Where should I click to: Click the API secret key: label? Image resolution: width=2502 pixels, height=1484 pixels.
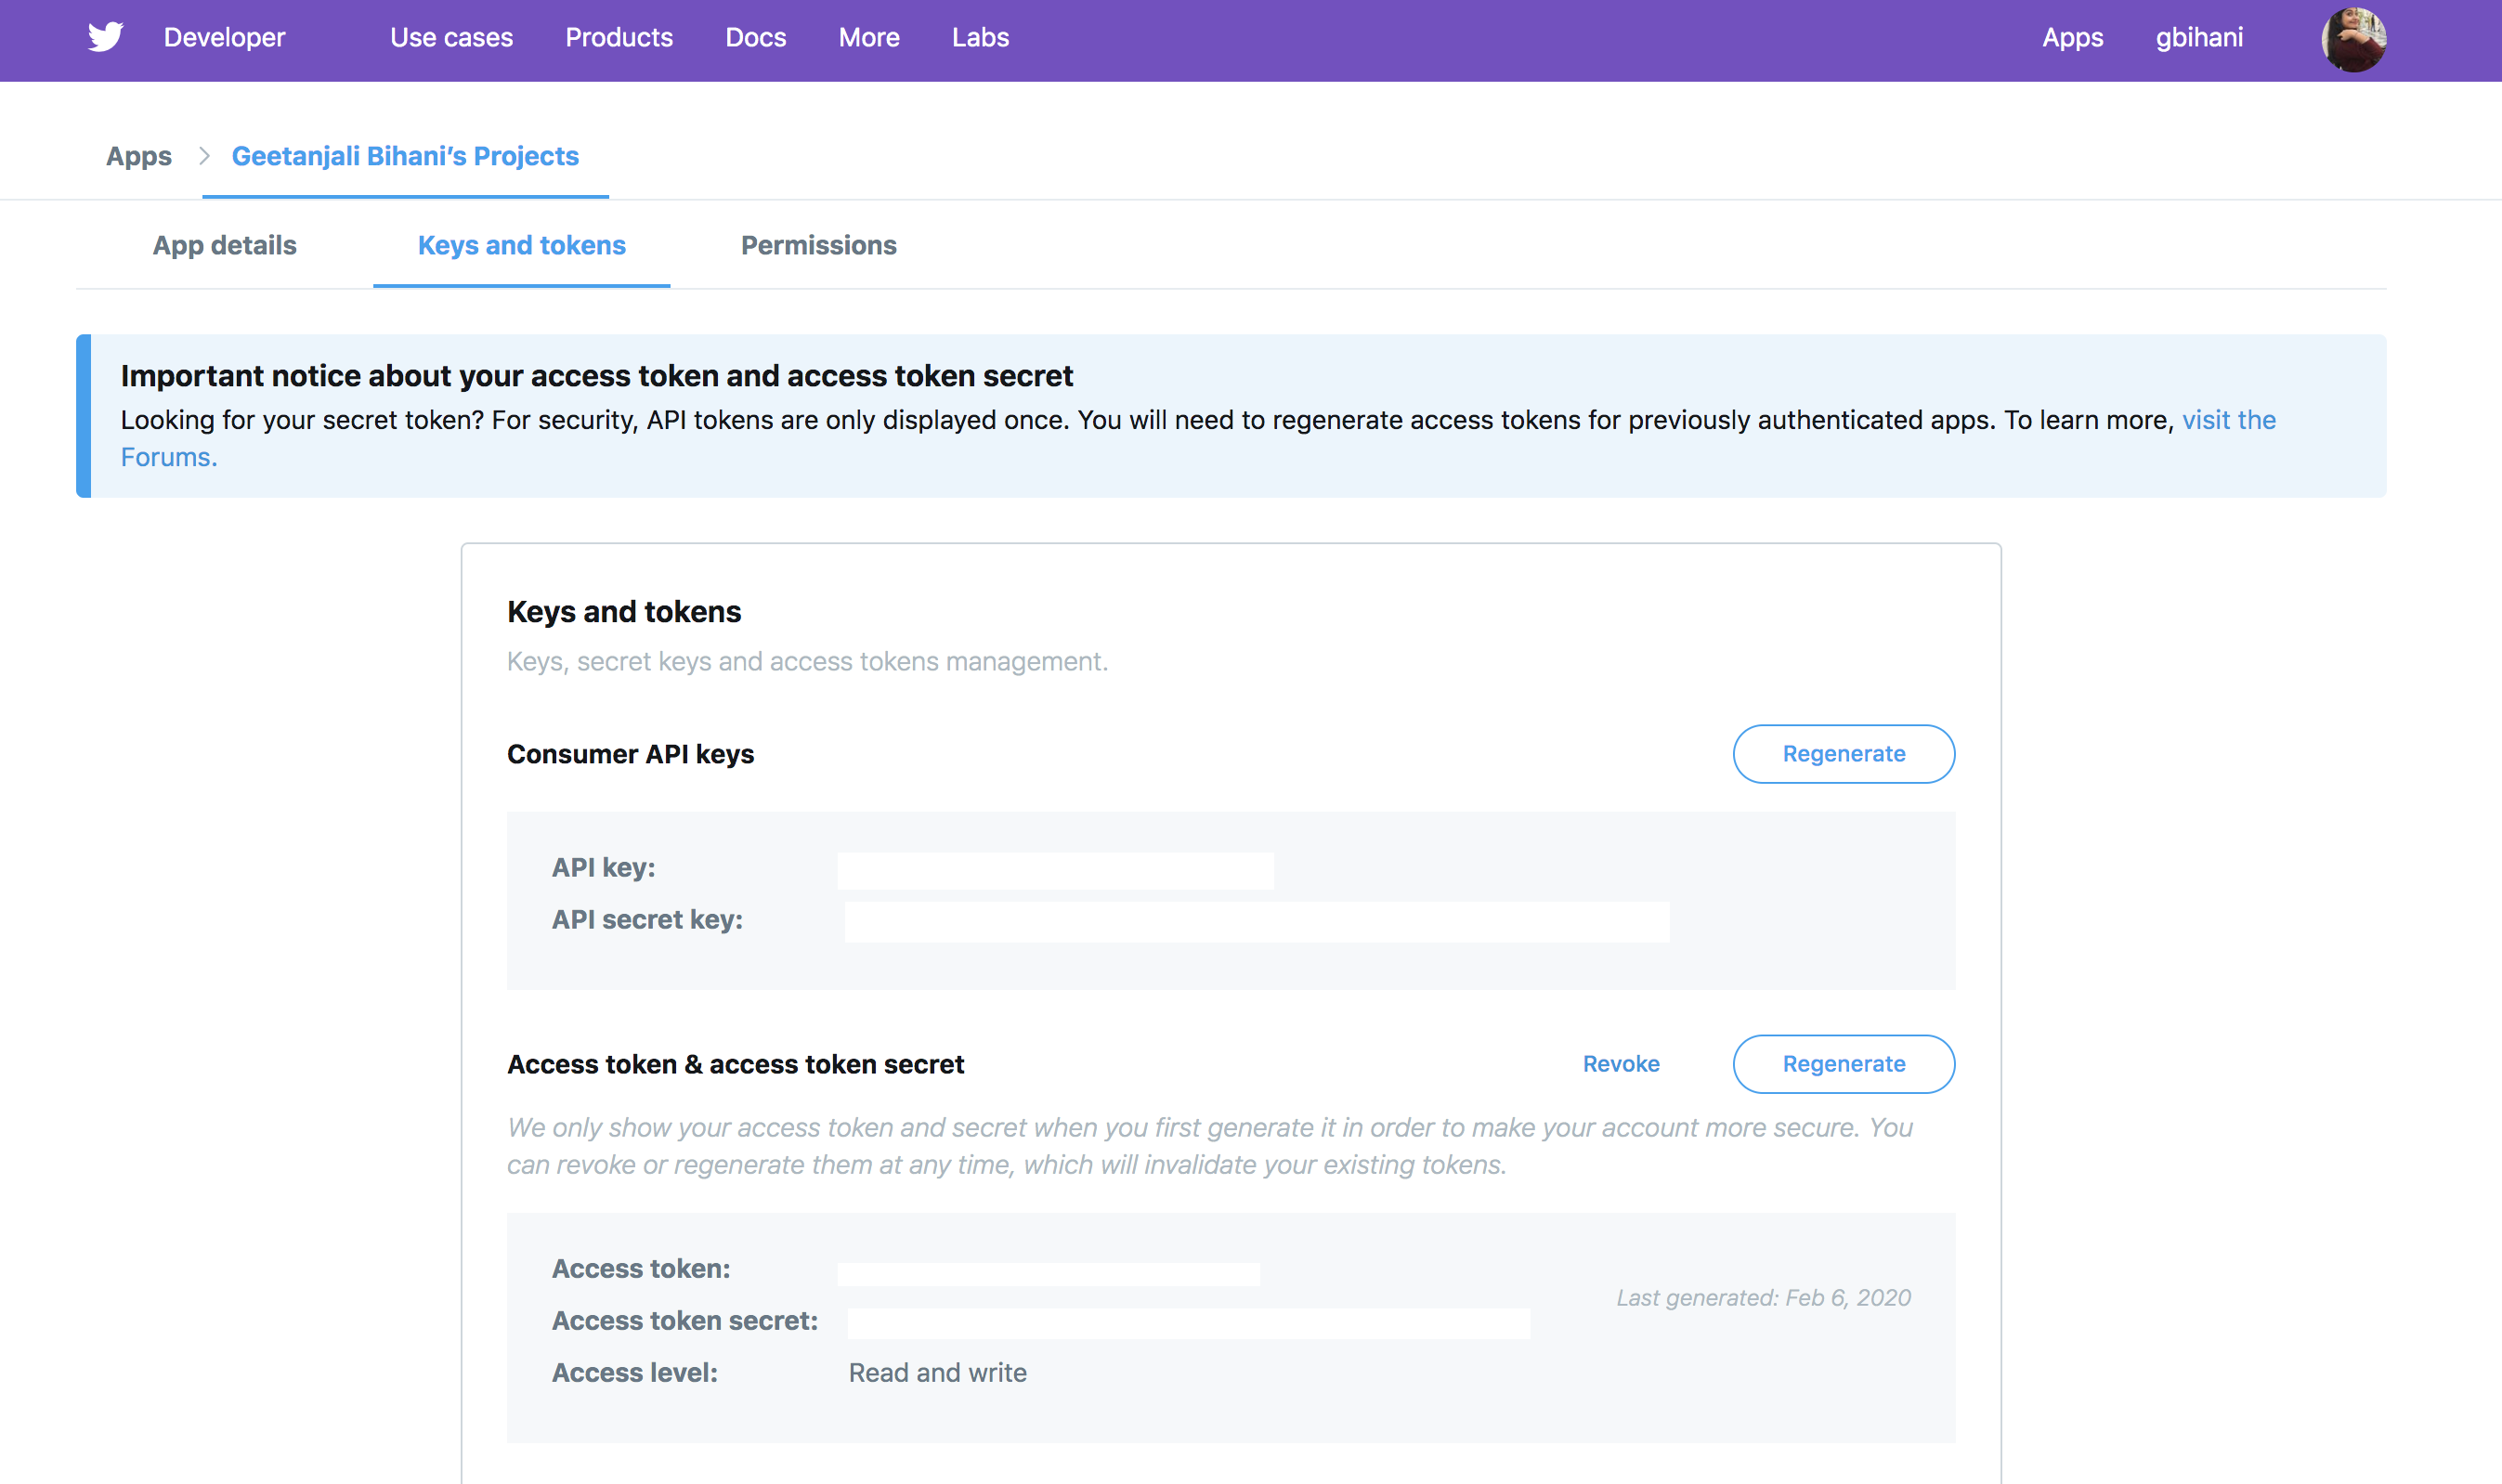[x=647, y=919]
